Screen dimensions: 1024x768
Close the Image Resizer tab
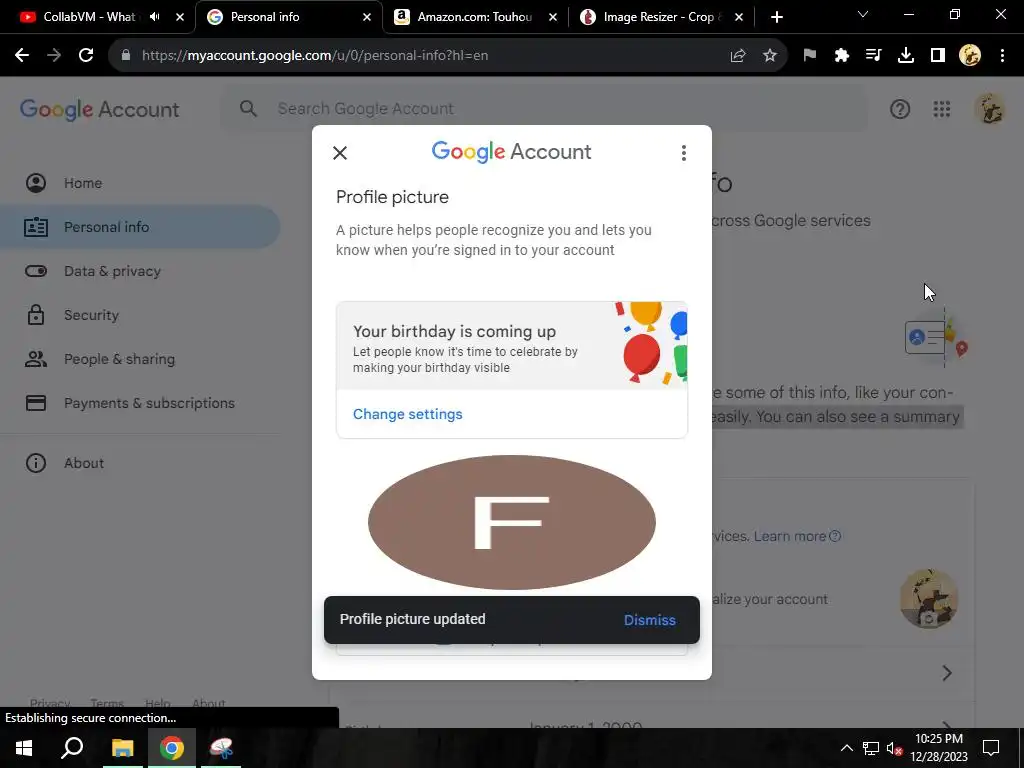point(739,18)
